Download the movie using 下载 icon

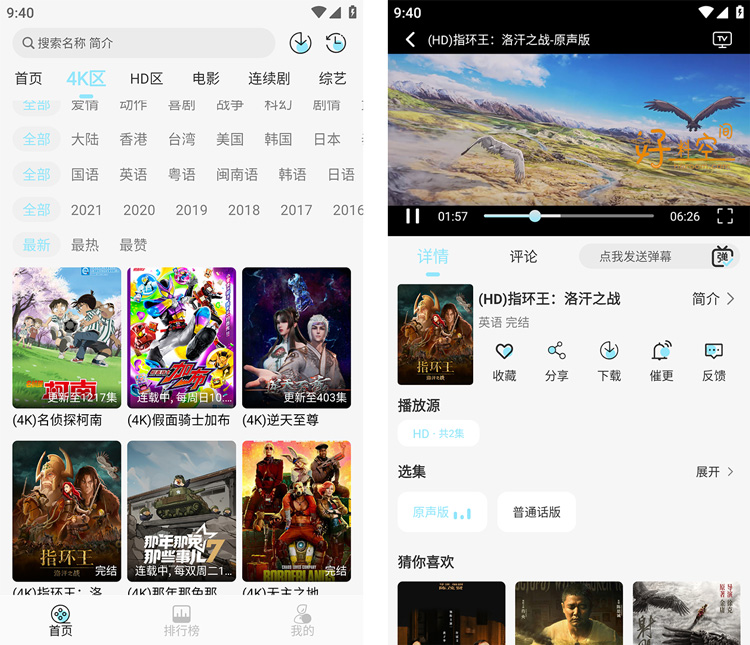point(609,351)
